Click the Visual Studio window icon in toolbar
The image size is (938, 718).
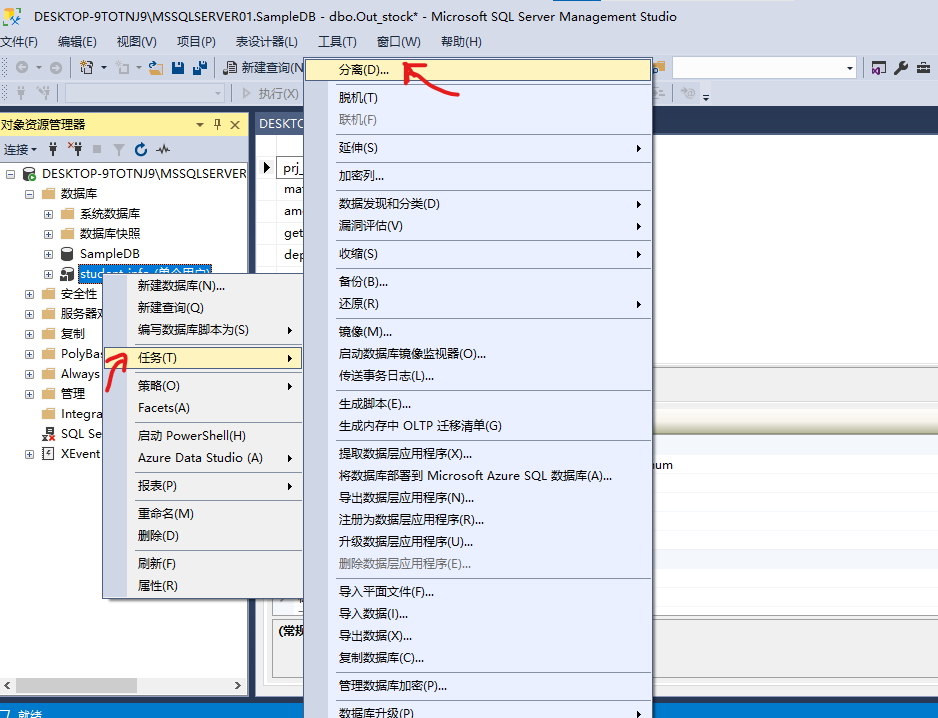coord(878,68)
